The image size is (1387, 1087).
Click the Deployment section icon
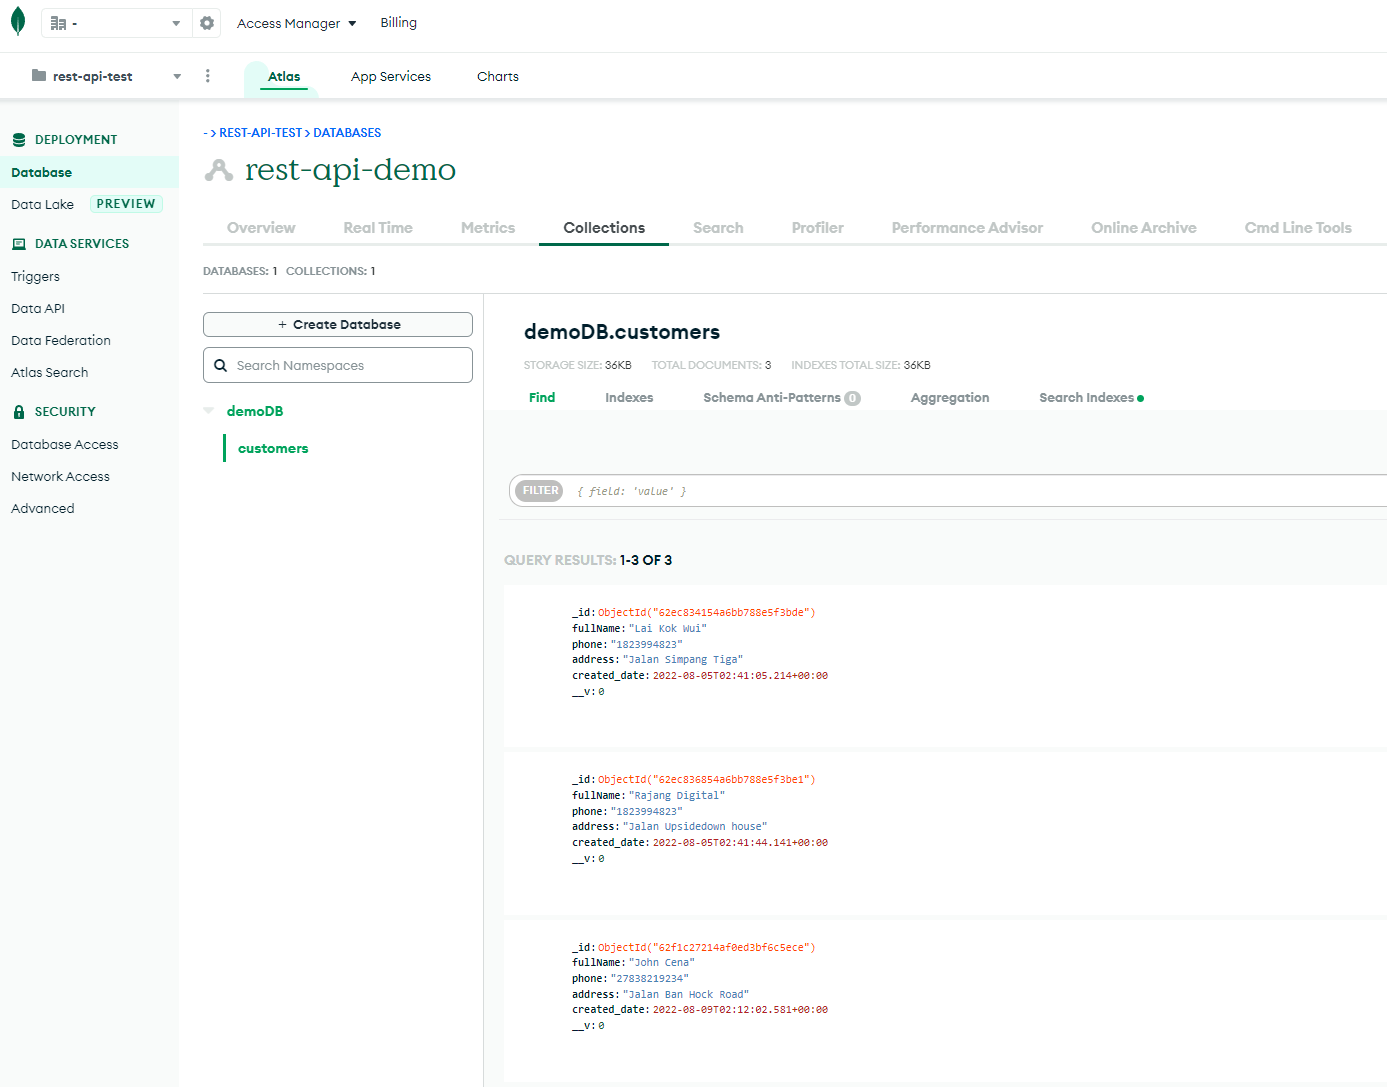pyautogui.click(x=17, y=139)
